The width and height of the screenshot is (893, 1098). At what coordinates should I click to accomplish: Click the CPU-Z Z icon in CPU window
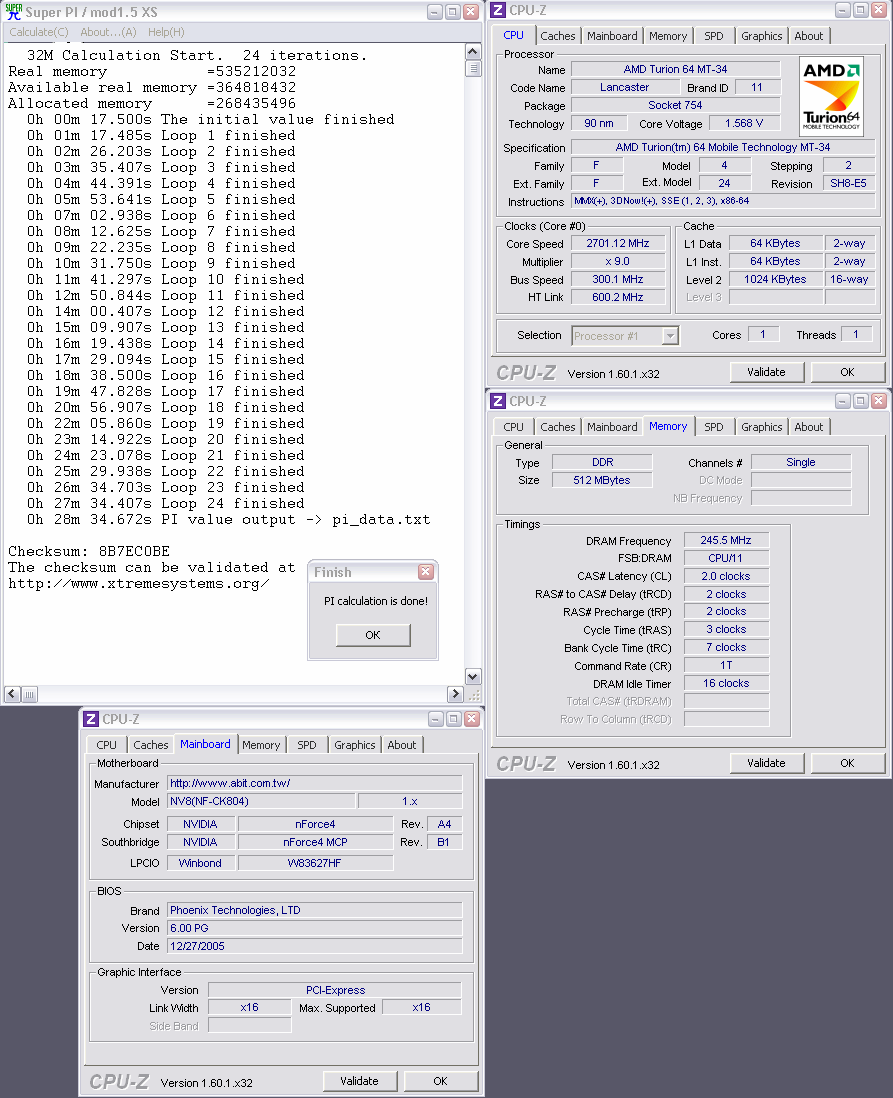pyautogui.click(x=498, y=11)
